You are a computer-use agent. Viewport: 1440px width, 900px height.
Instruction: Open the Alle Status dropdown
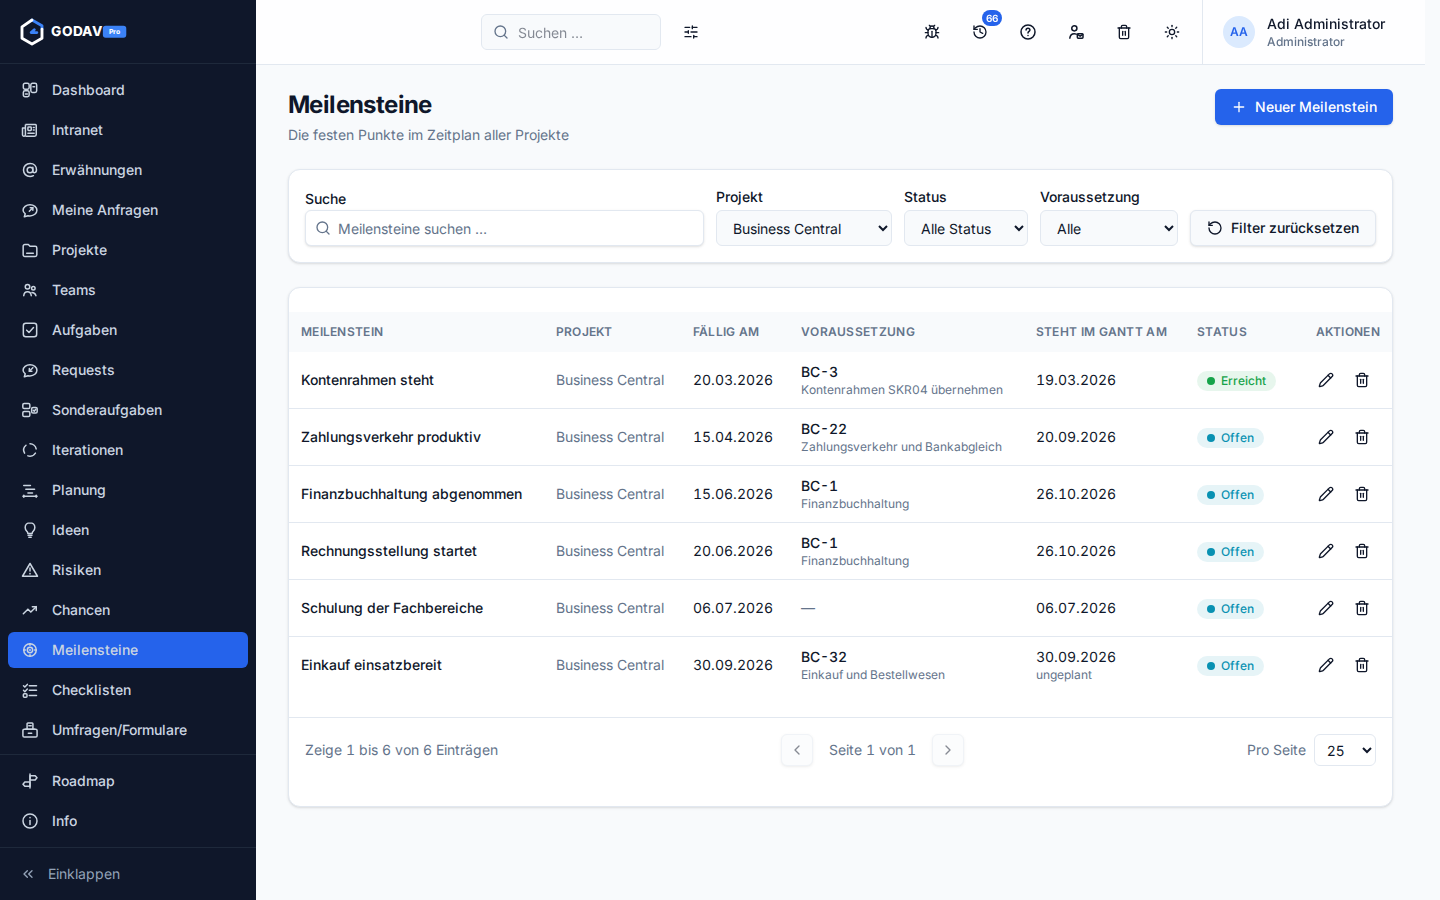[966, 228]
